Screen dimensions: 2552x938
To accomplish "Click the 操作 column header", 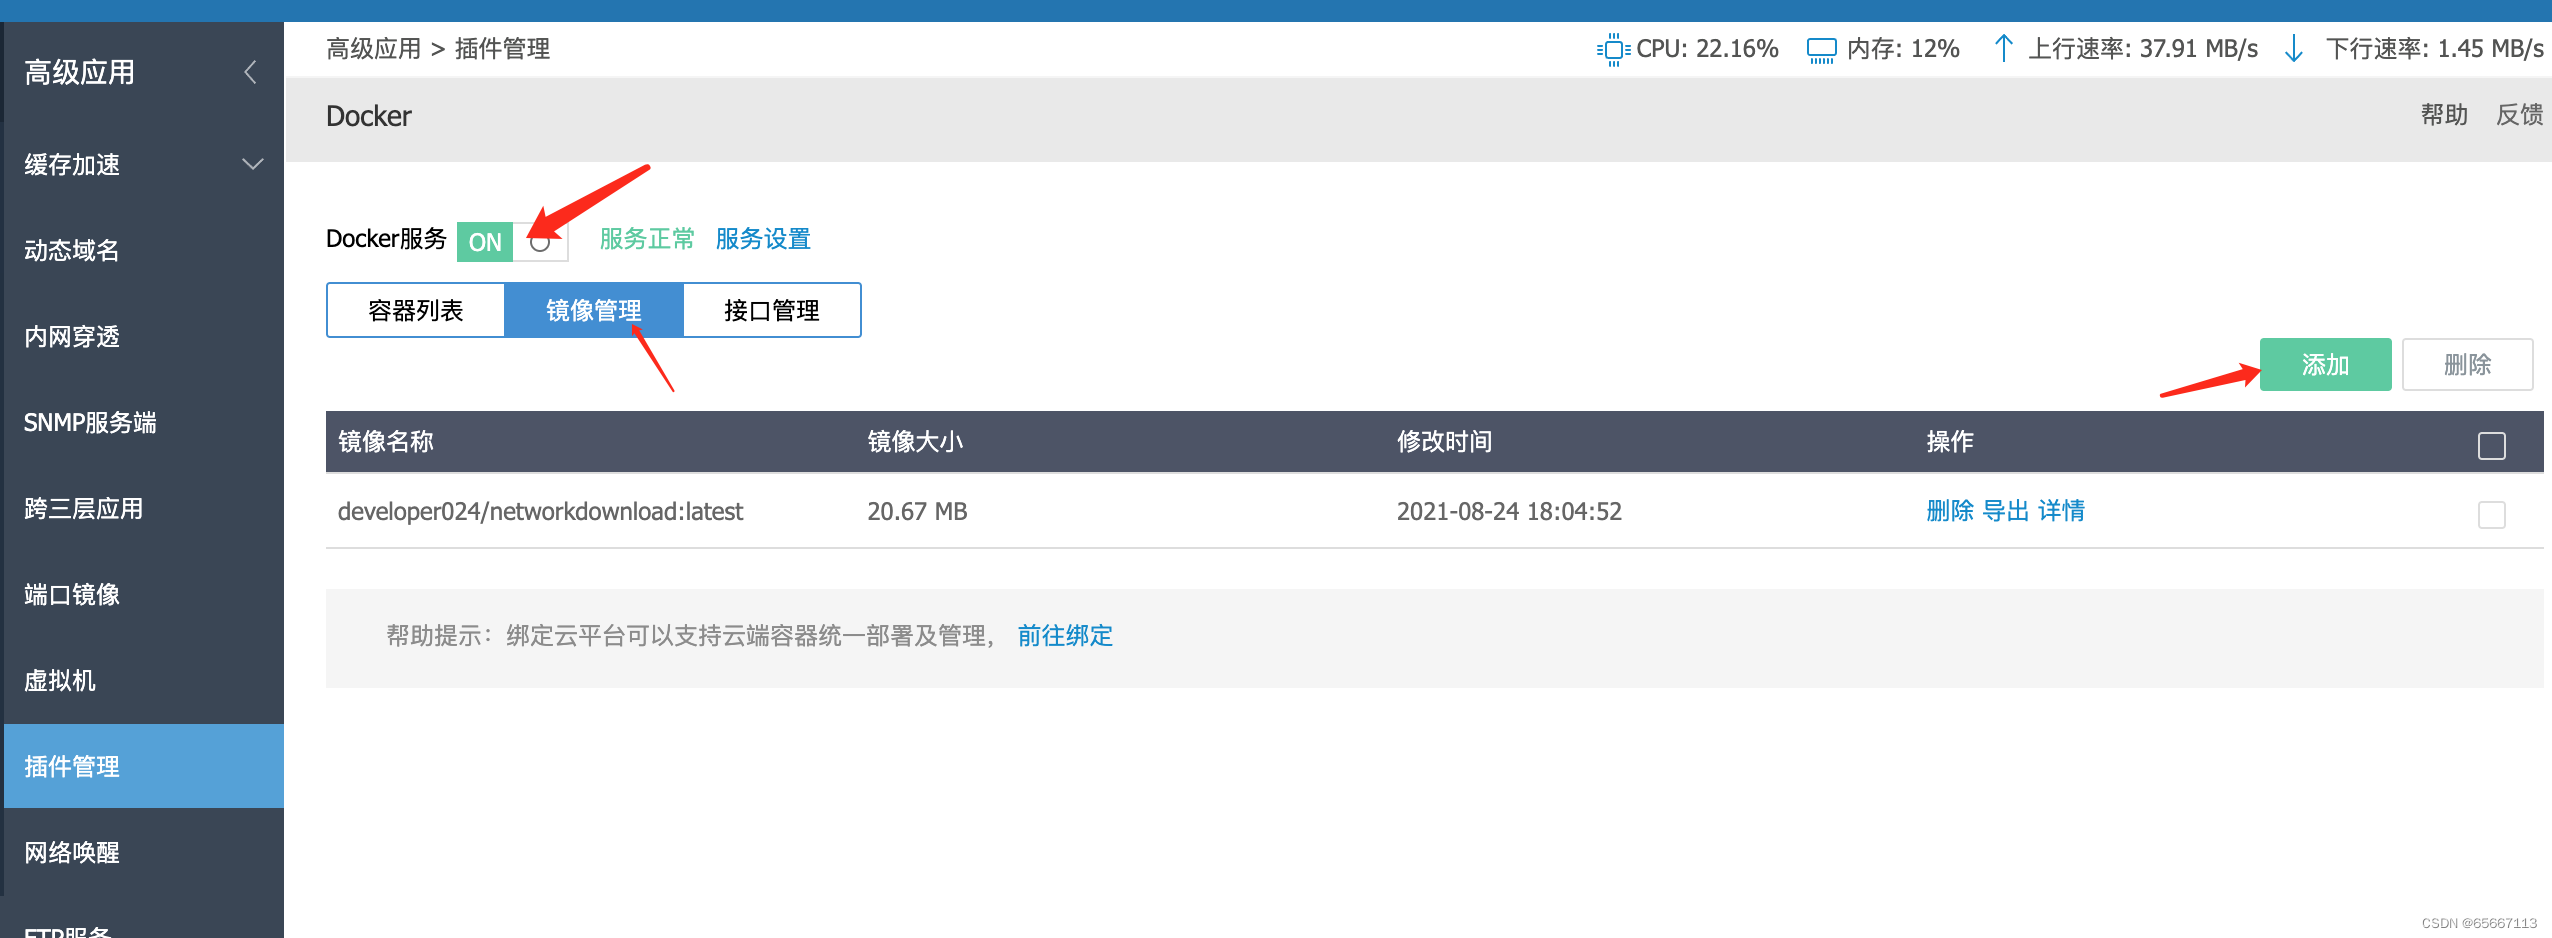I will (x=1950, y=441).
